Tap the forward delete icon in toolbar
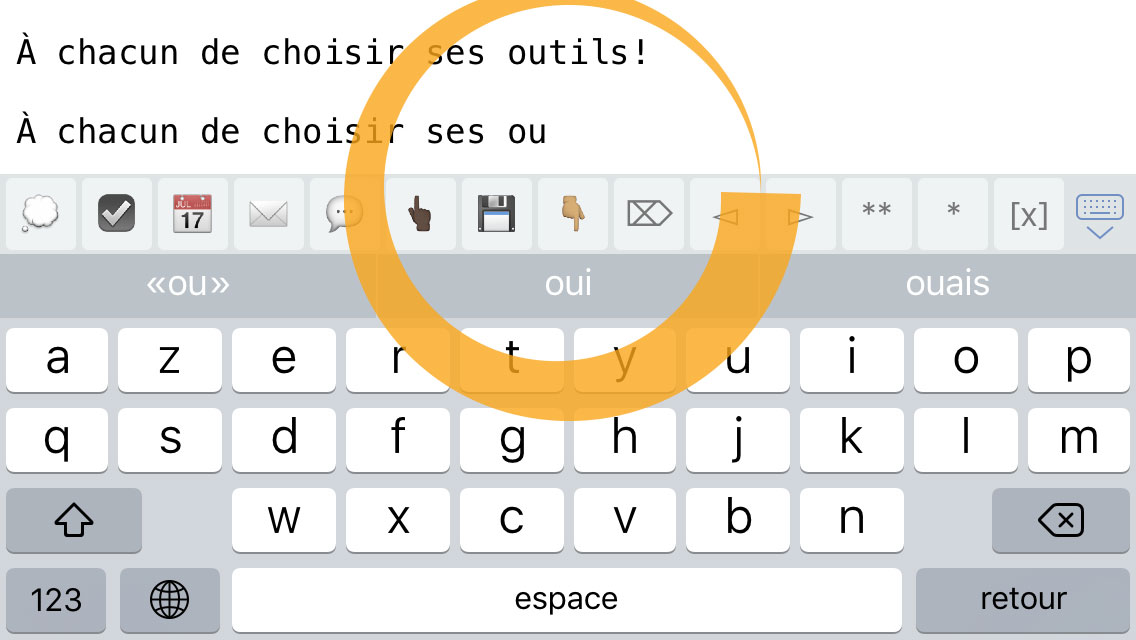The image size is (1136, 640). 648,215
